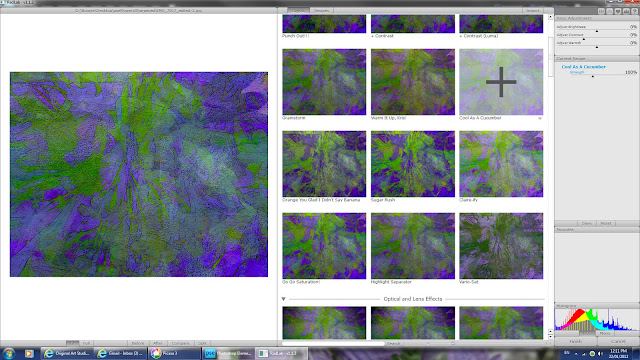Show hidden system tray icons arrow
This screenshot has width=640, height=360.
576,353
